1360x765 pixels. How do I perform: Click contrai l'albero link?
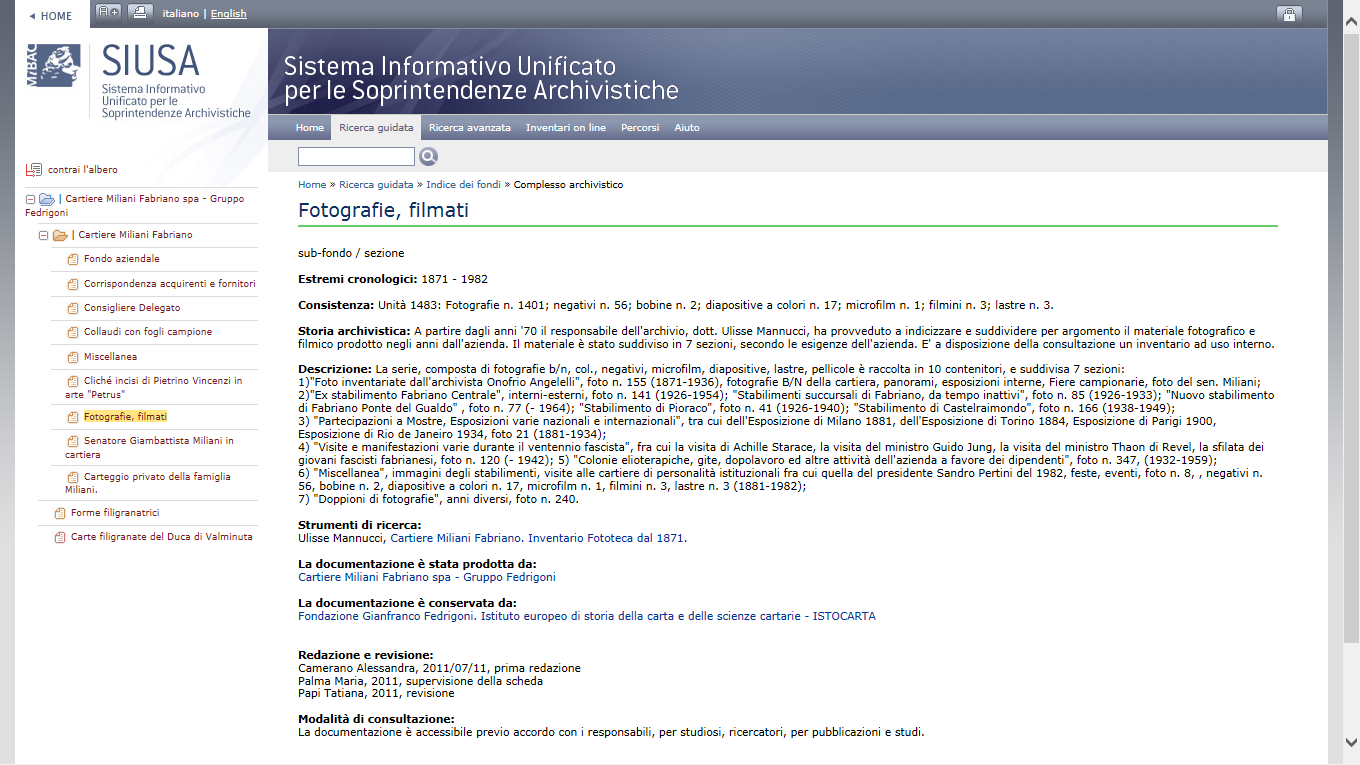click(x=83, y=170)
